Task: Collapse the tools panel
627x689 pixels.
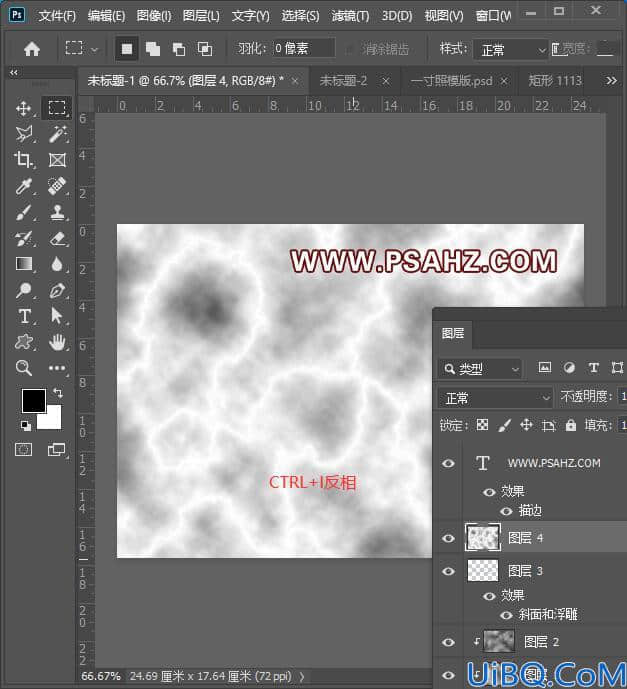Action: pos(14,73)
